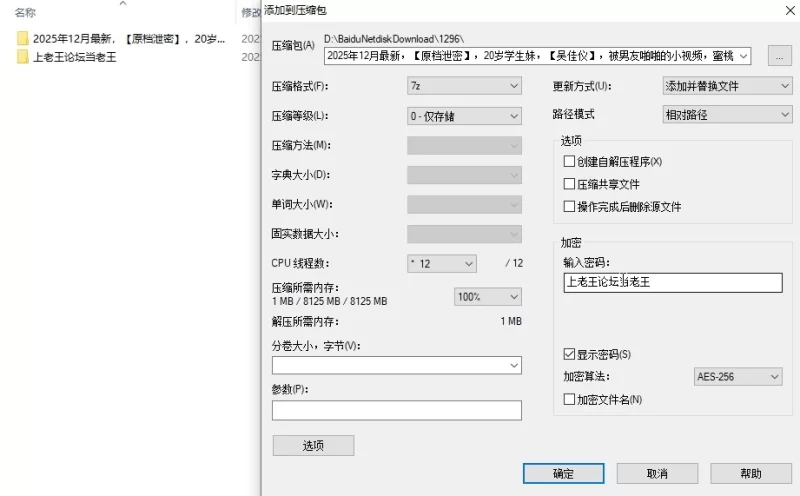Focus the 参数 input field

[396, 411]
